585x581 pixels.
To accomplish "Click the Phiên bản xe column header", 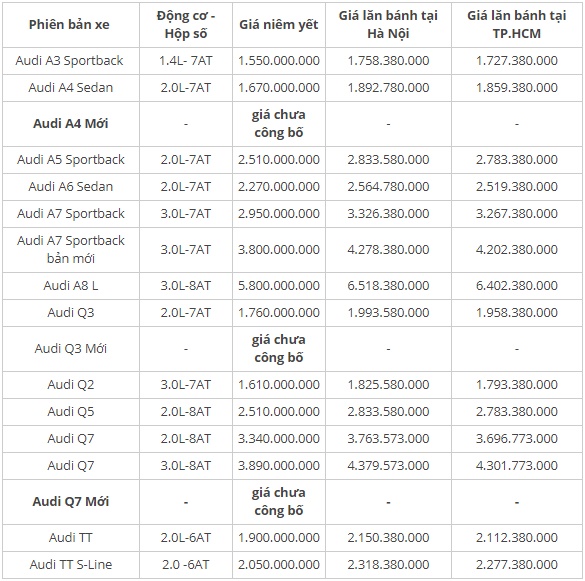I will [69, 25].
